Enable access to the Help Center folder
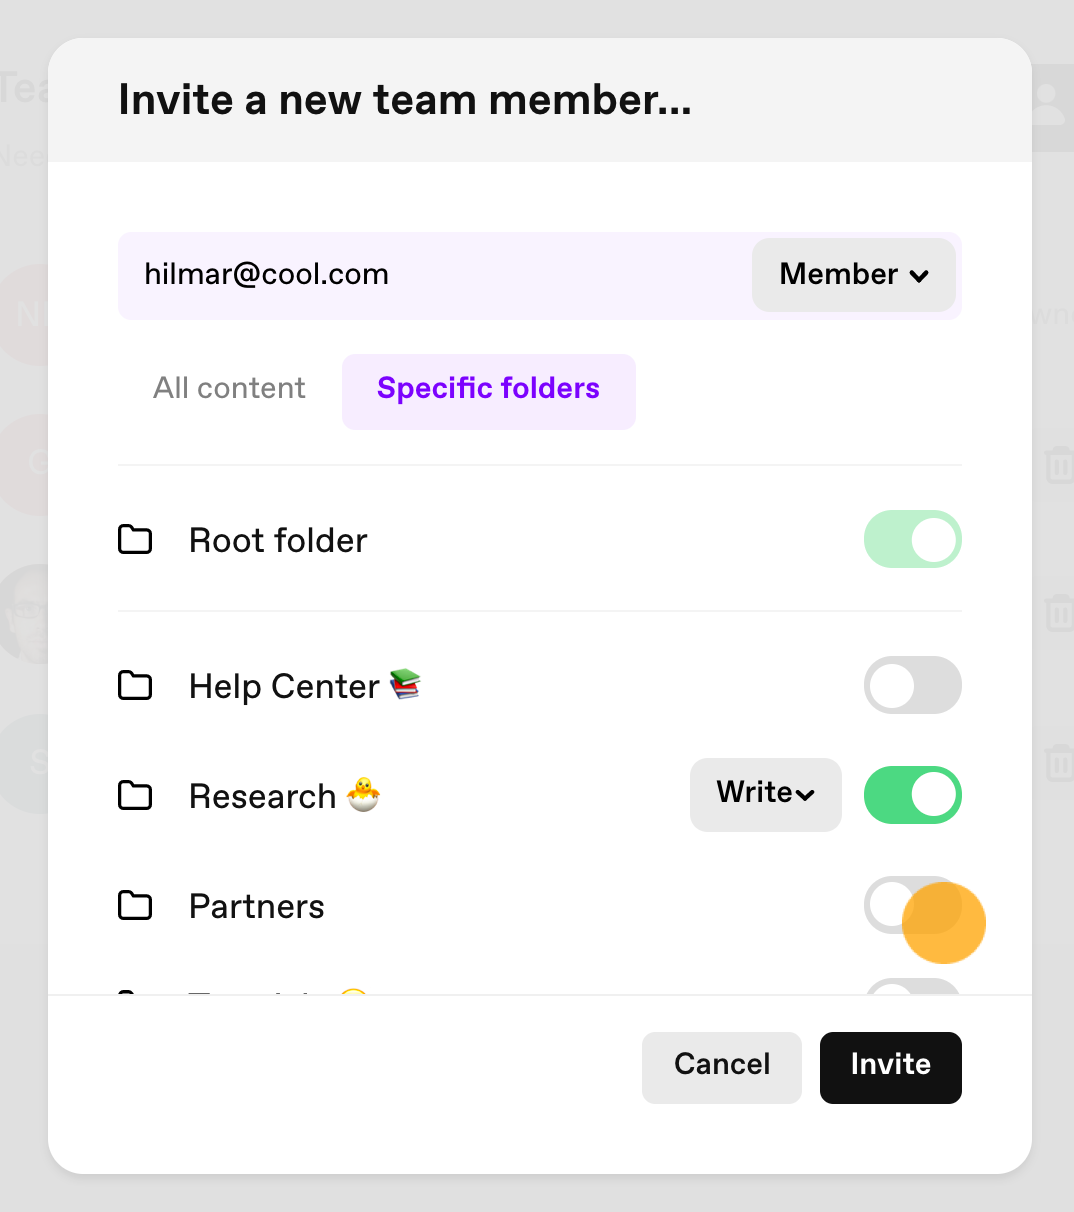Viewport: 1074px width, 1212px height. (913, 685)
